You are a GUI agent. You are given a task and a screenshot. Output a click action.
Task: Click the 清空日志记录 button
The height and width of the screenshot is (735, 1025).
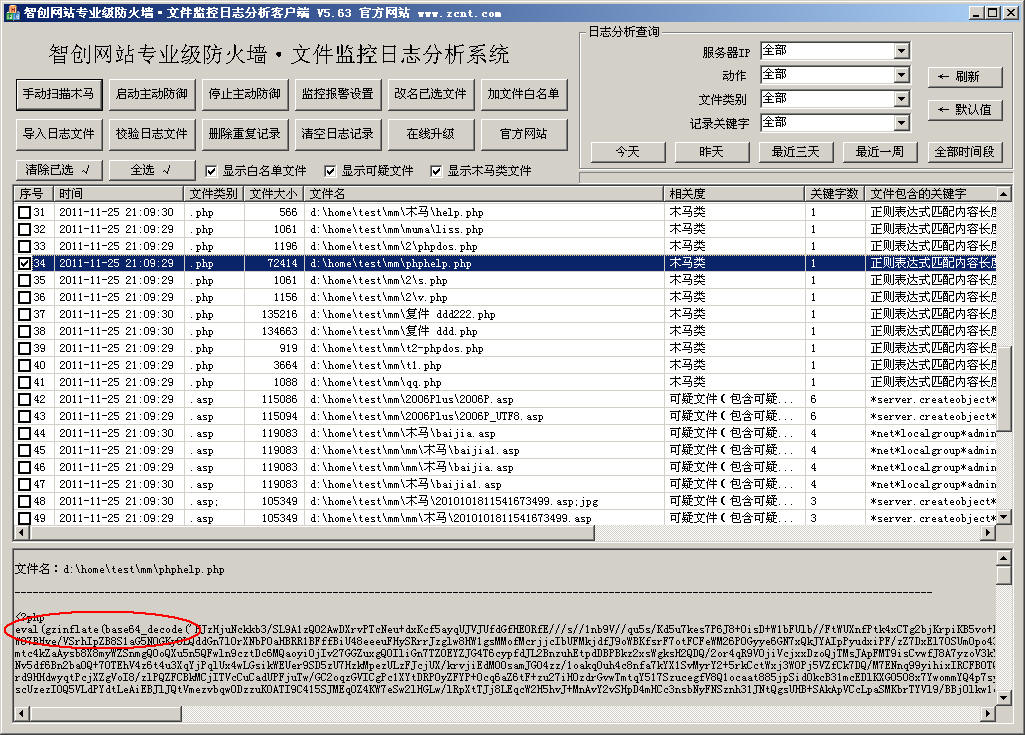click(x=337, y=133)
